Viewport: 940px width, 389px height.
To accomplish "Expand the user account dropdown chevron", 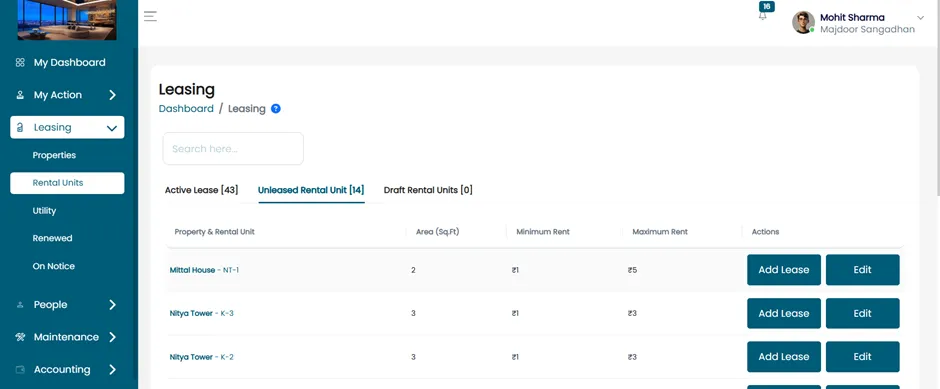I will (x=921, y=17).
